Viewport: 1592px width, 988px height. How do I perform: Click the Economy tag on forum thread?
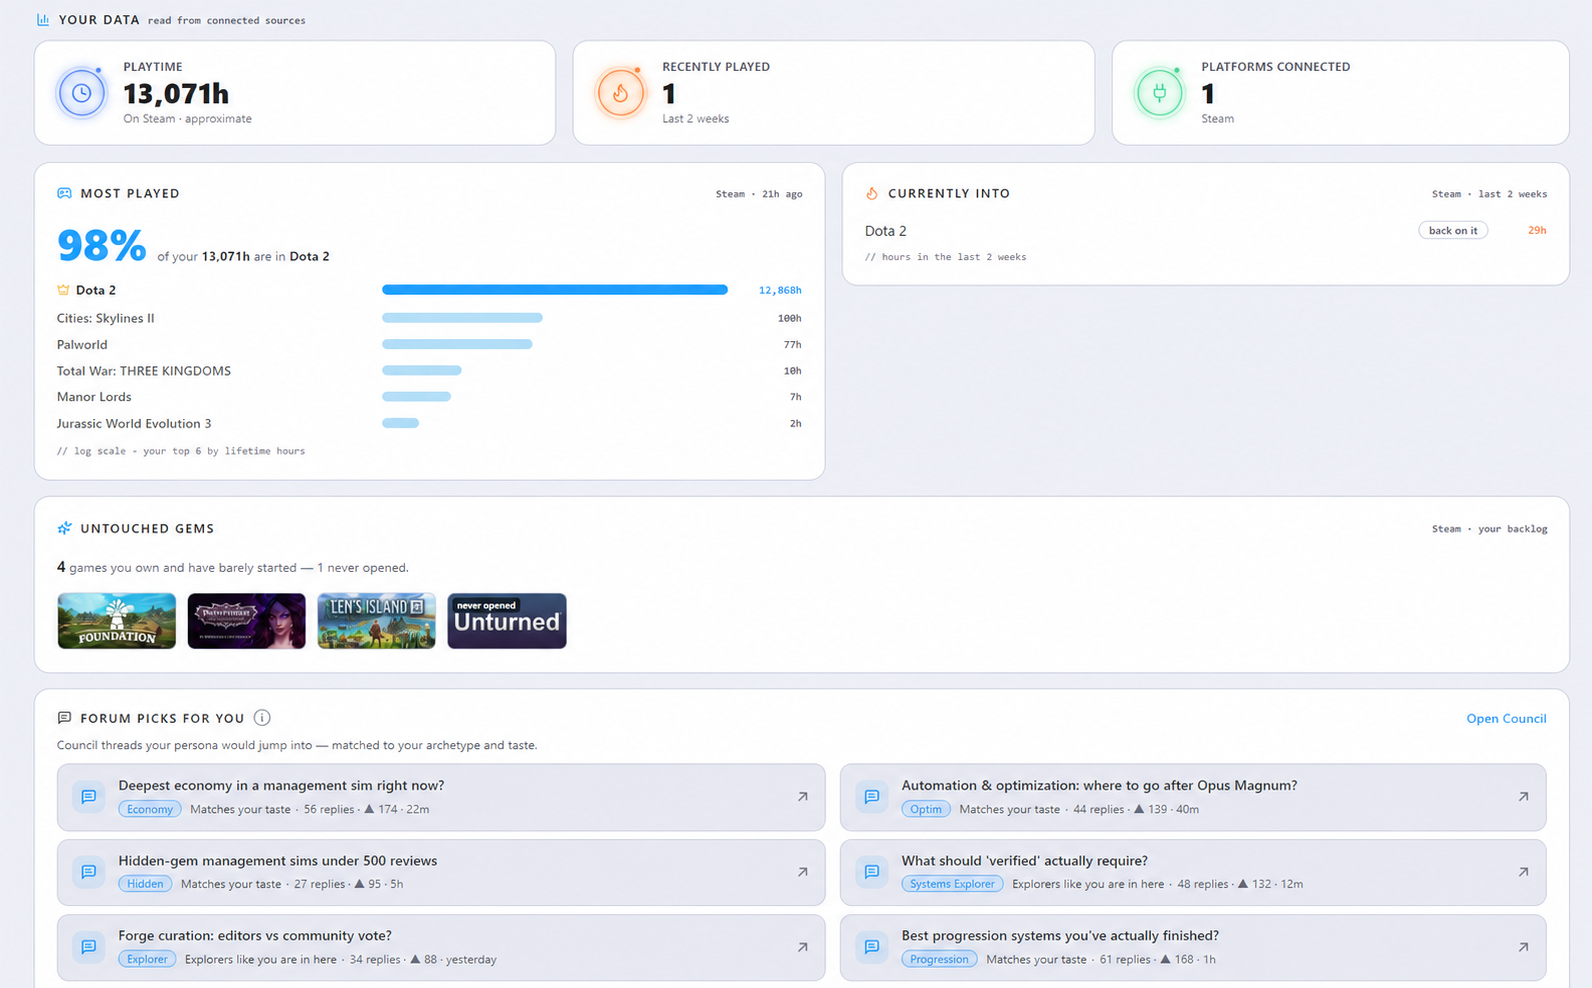click(150, 809)
